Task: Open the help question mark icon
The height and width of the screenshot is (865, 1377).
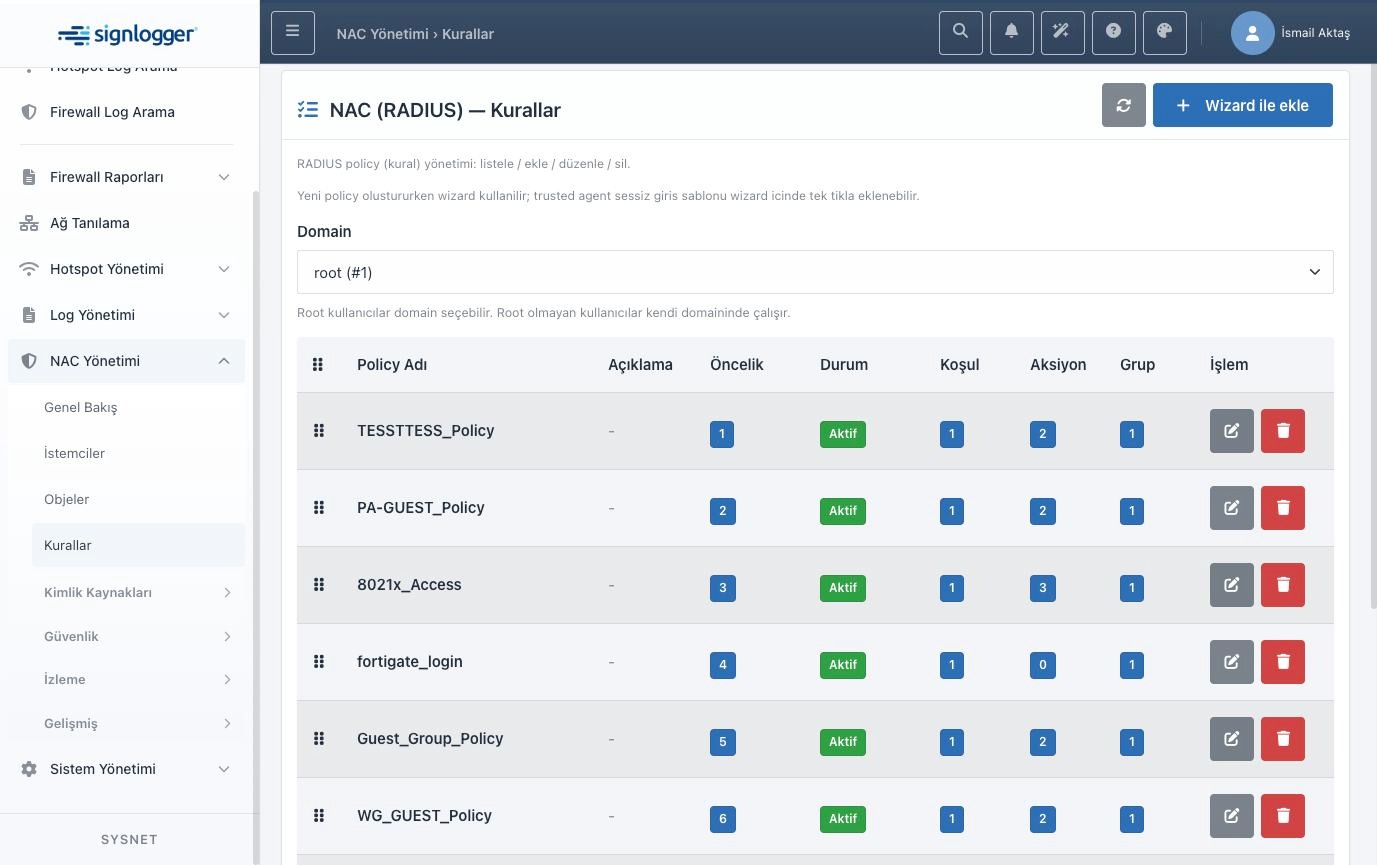Action: pos(1114,33)
